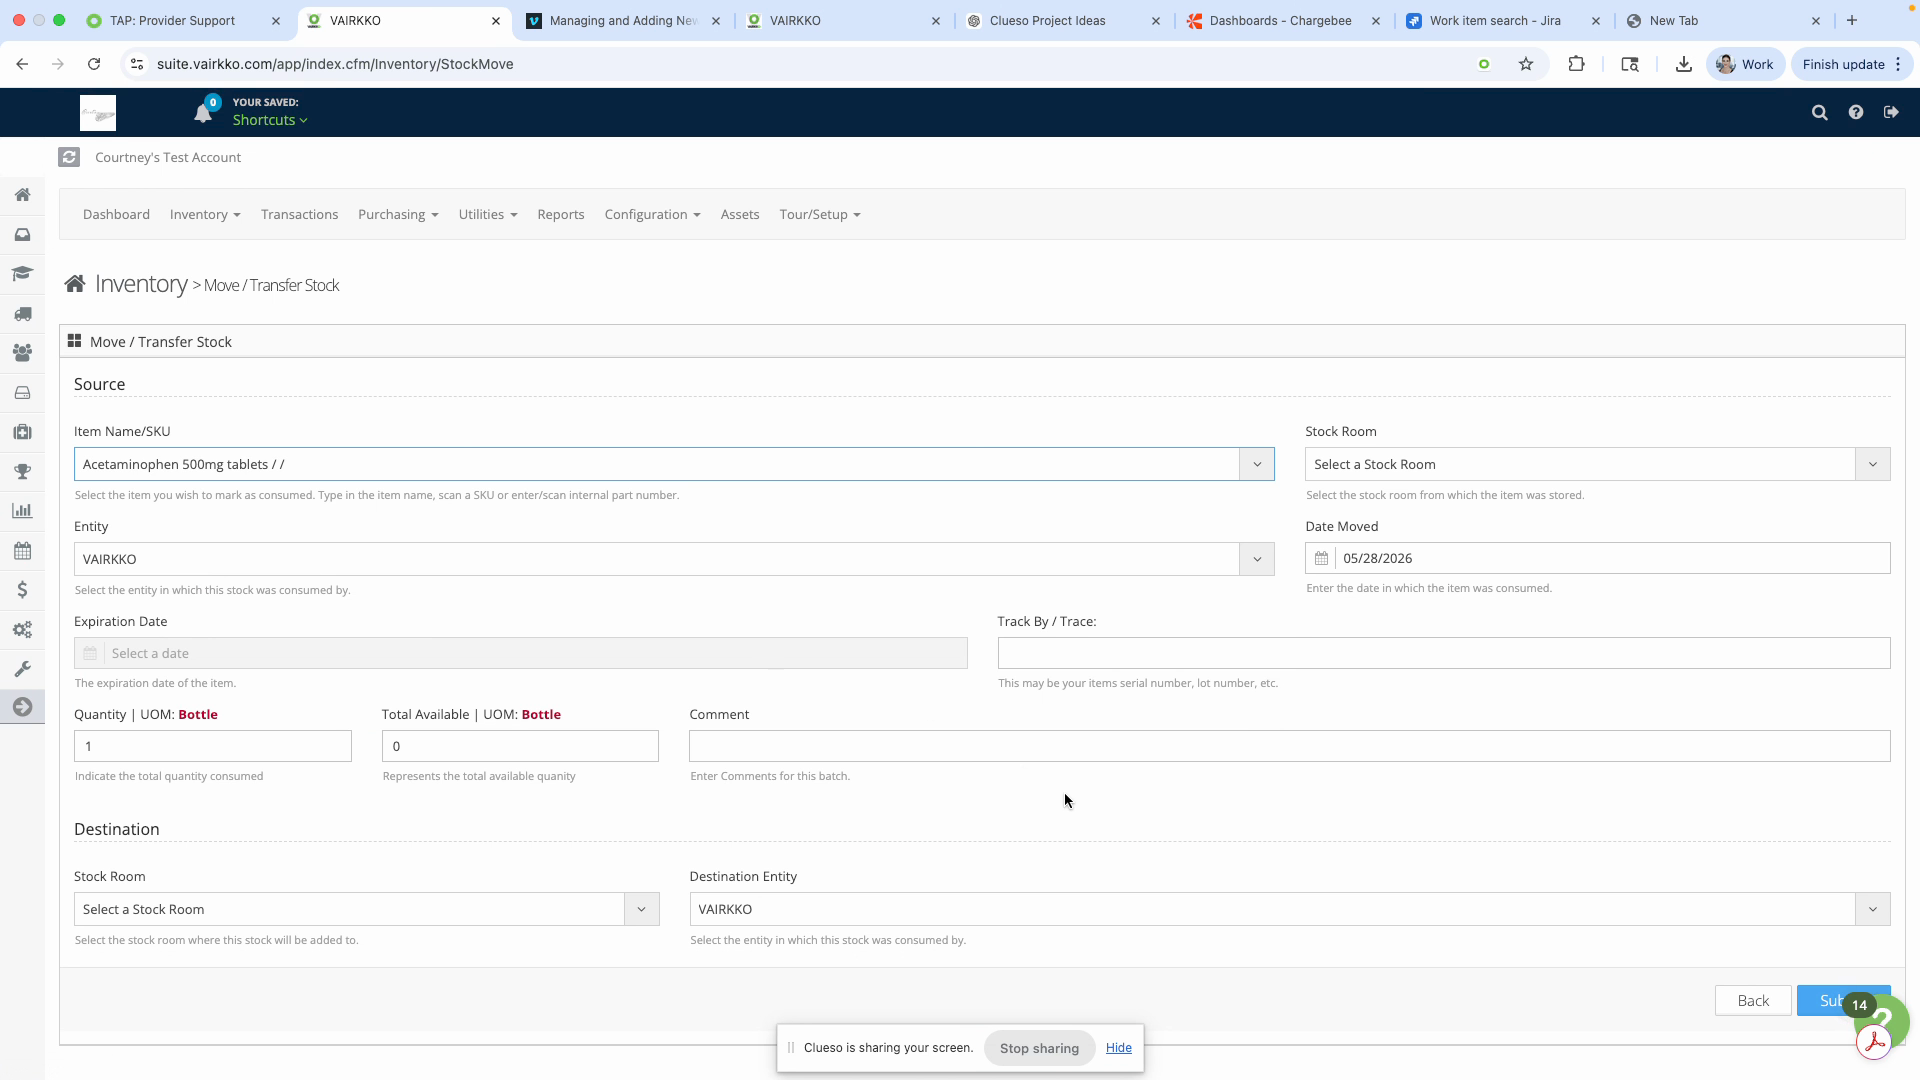Open a new browser tab with plus
1920x1080 pixels.
(x=1852, y=20)
